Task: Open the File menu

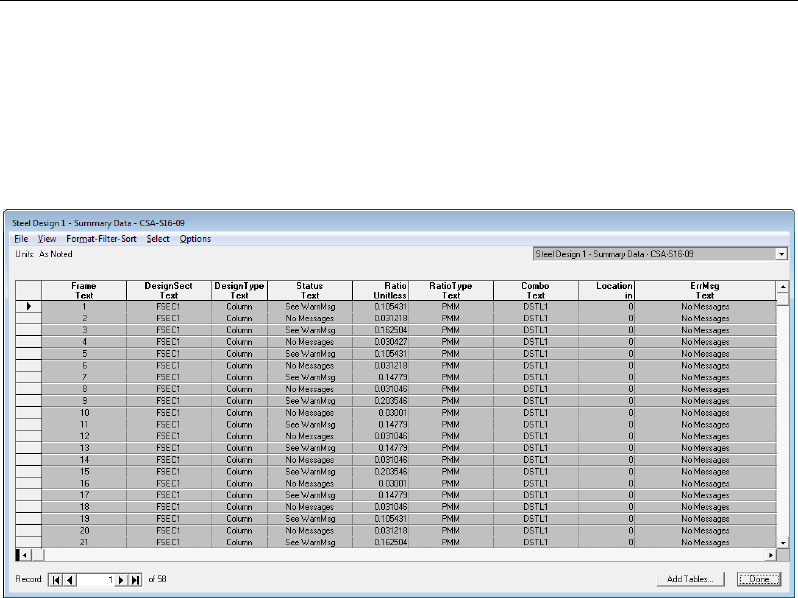Action: tap(21, 239)
